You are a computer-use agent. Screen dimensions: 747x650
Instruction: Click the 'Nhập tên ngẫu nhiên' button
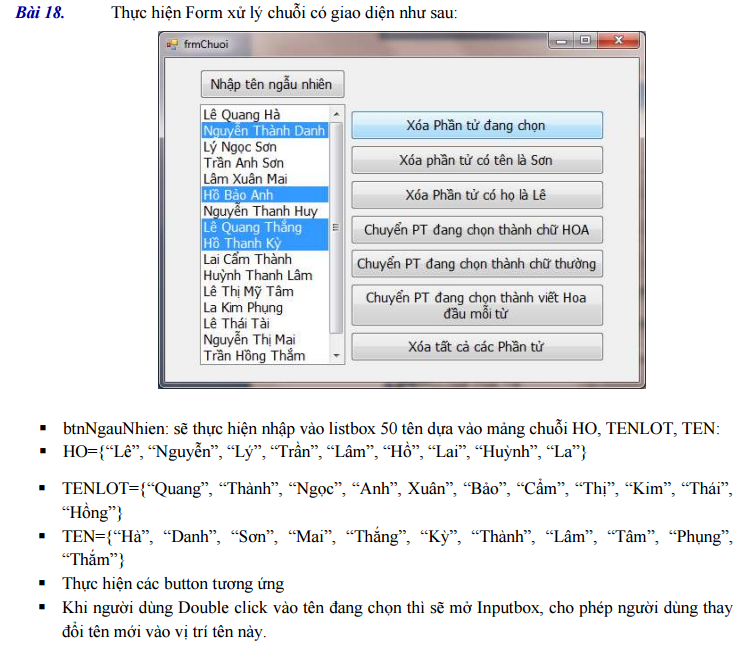click(x=270, y=84)
